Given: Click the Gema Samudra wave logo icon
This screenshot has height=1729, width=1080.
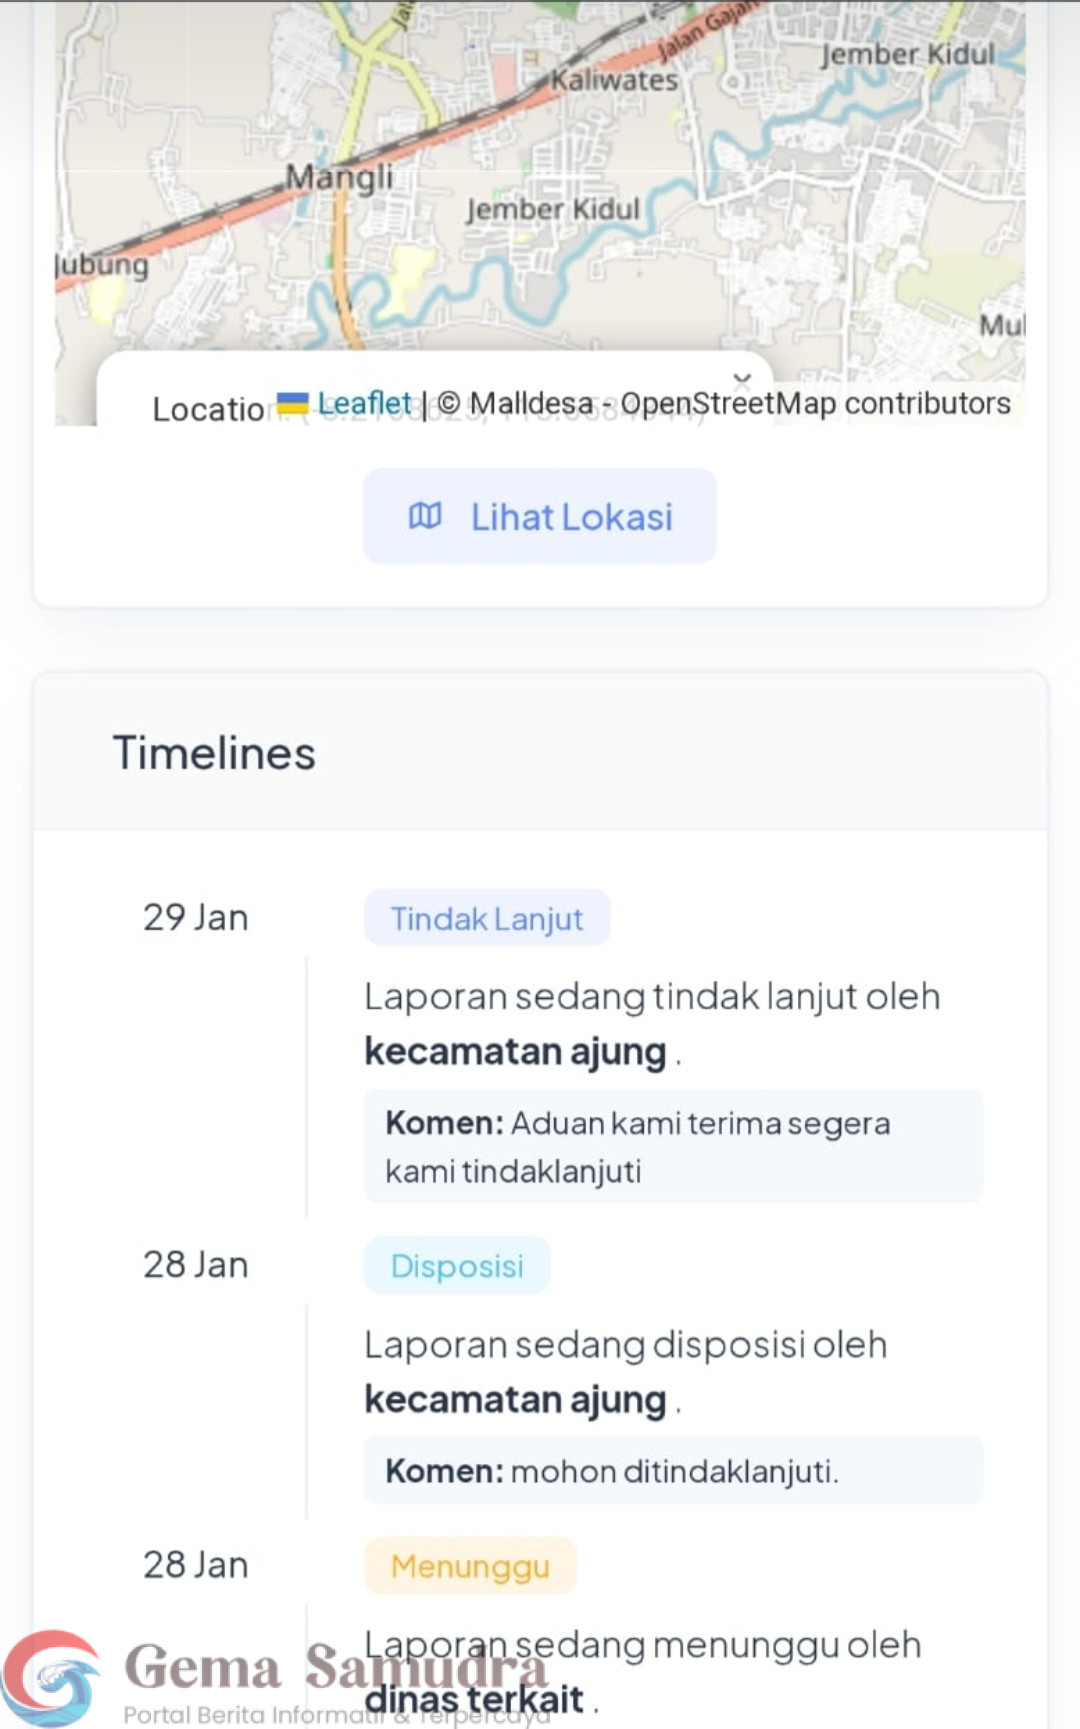Looking at the screenshot, I should [50, 1679].
